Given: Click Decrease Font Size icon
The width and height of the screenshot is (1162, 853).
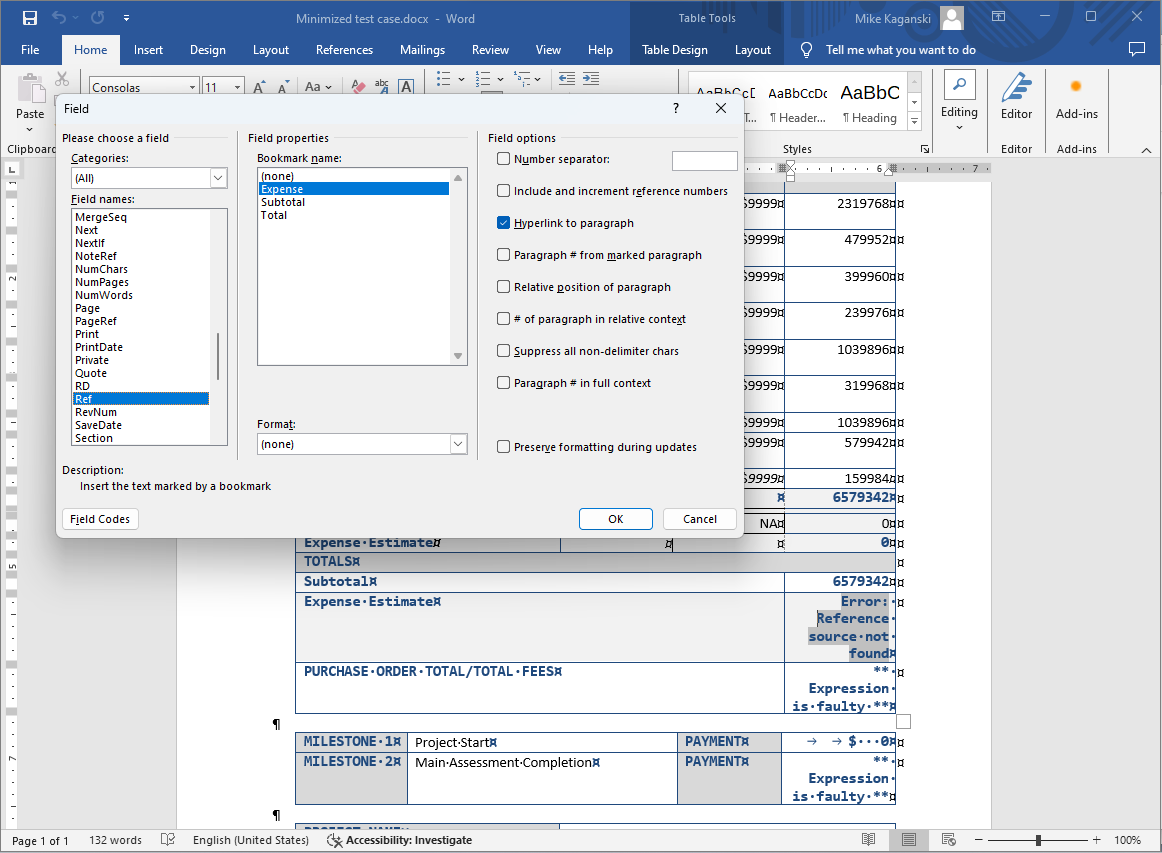Looking at the screenshot, I should click(x=283, y=87).
